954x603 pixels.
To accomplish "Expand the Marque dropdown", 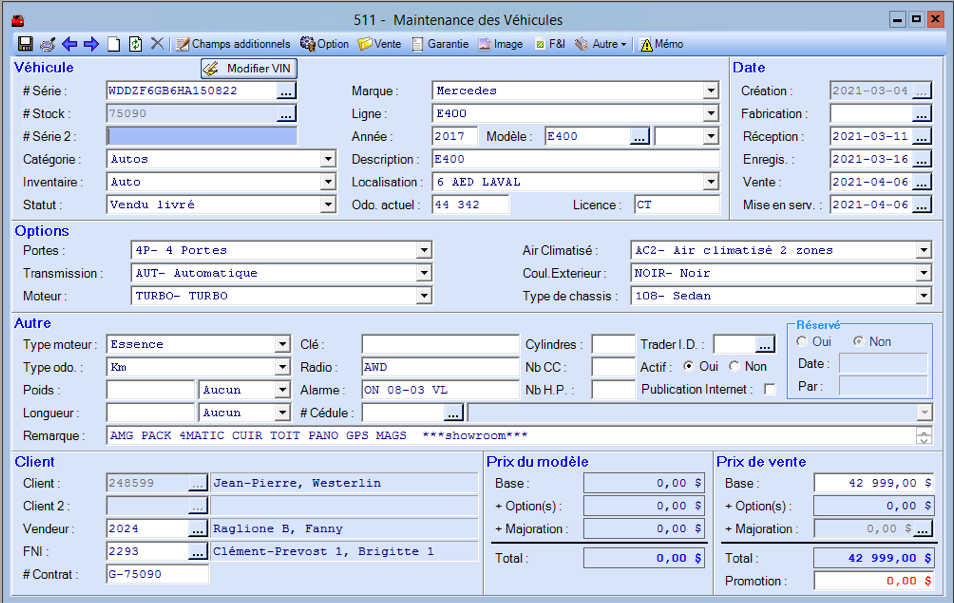I will 710,91.
